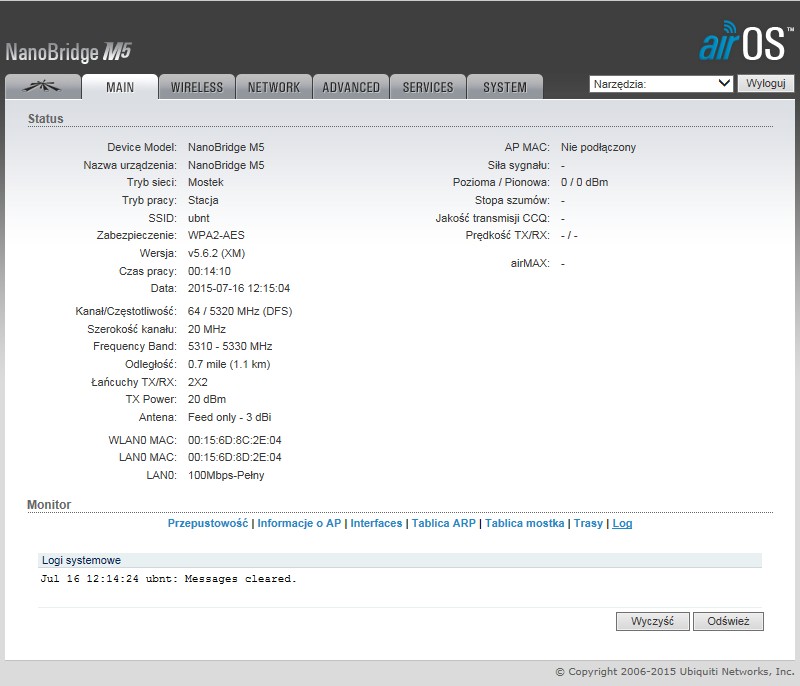Click the date value 2015-07-16 12:15:04
This screenshot has height=686, width=800.
[x=239, y=289]
